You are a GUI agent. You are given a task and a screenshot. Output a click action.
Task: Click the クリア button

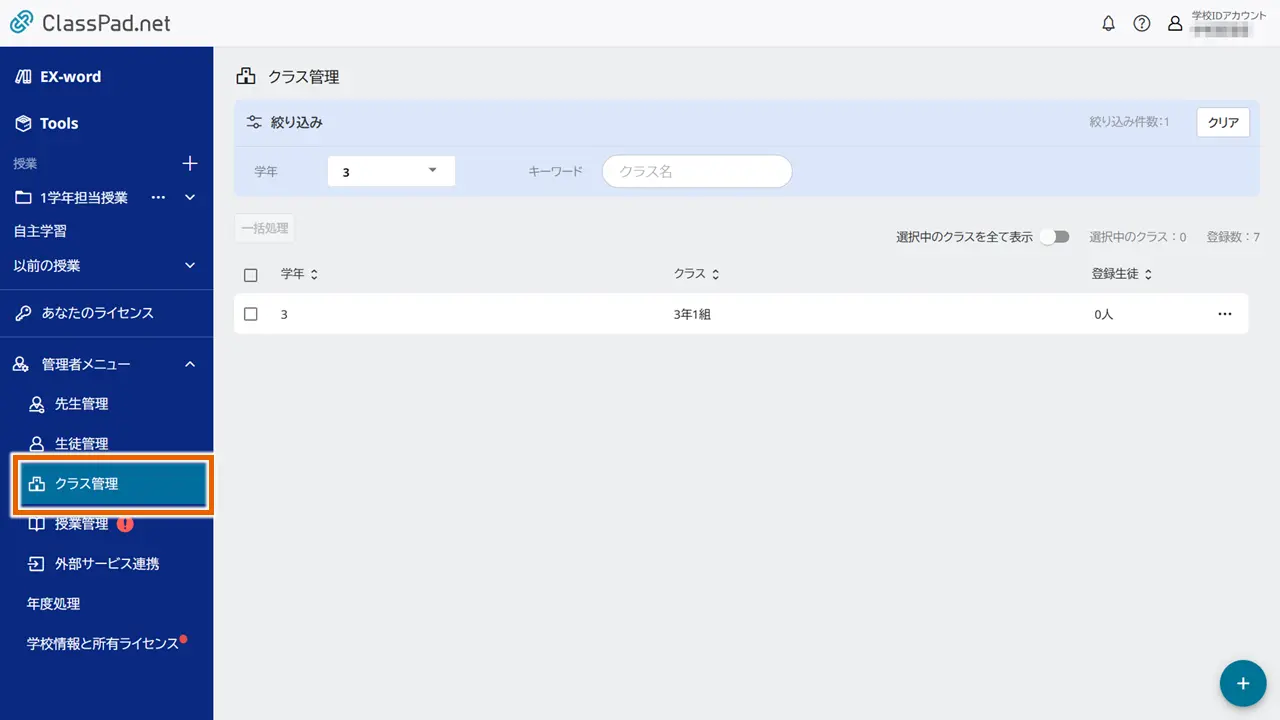(x=1223, y=123)
